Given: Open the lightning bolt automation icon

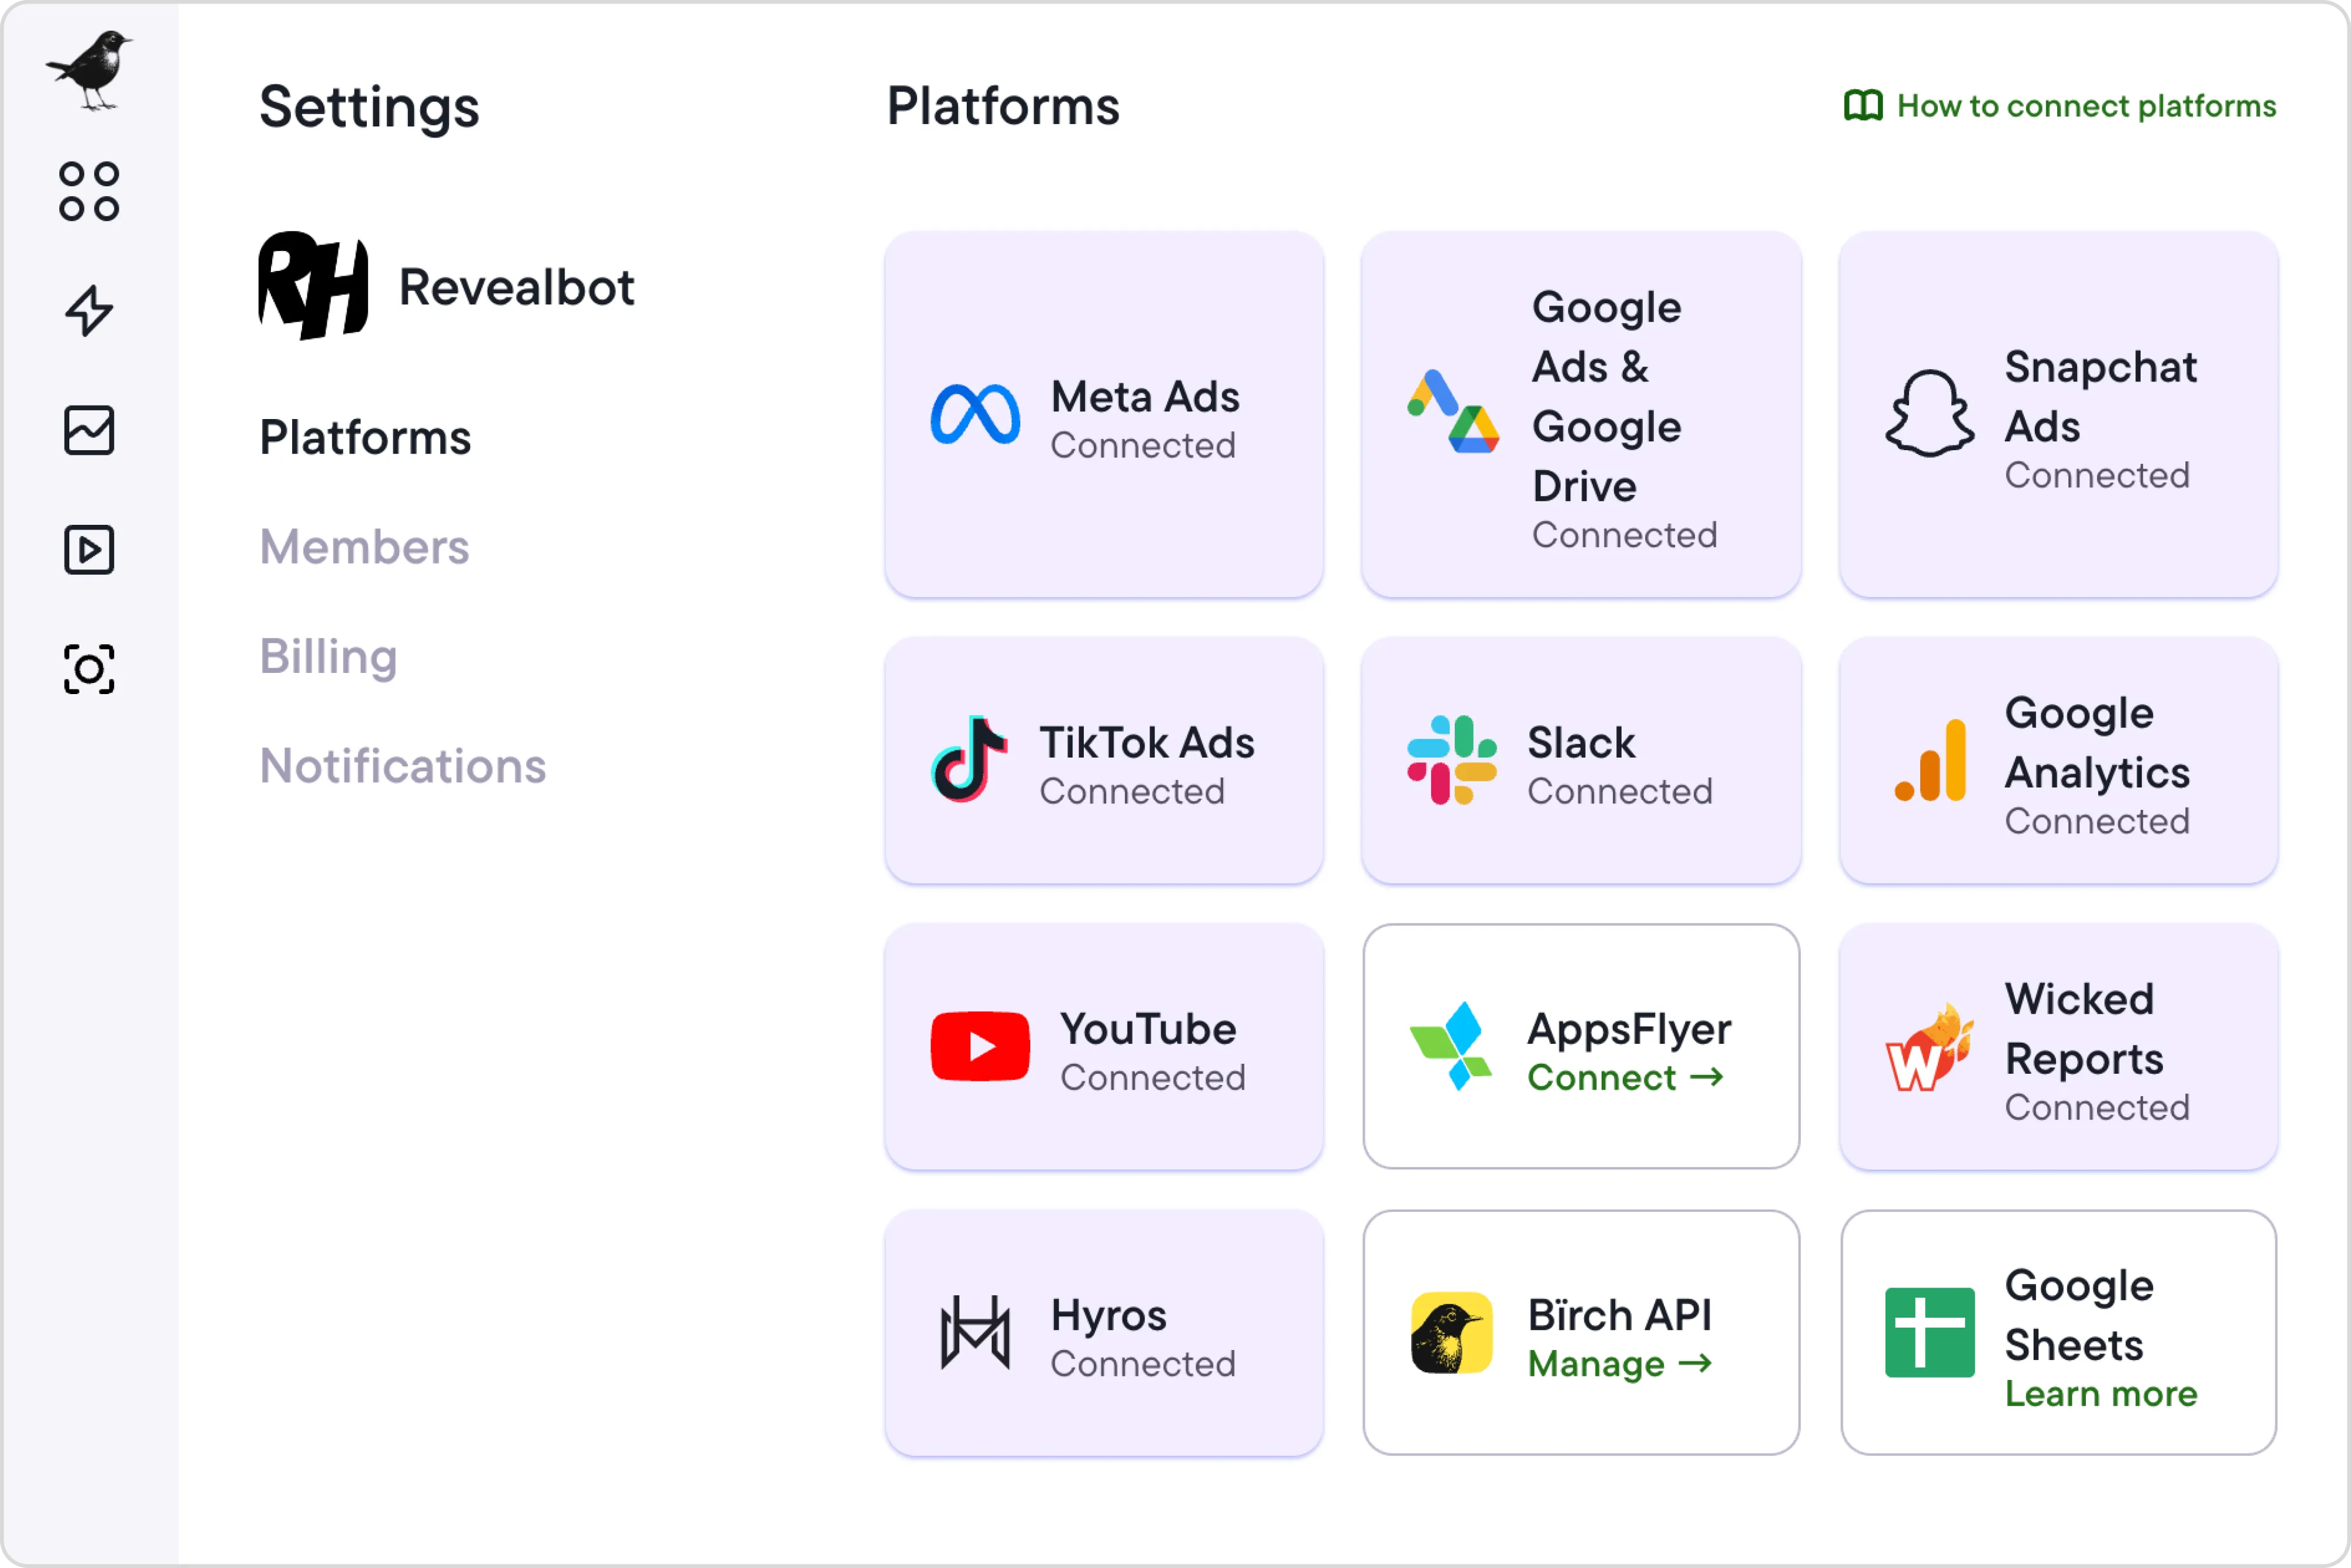Looking at the screenshot, I should tap(89, 310).
